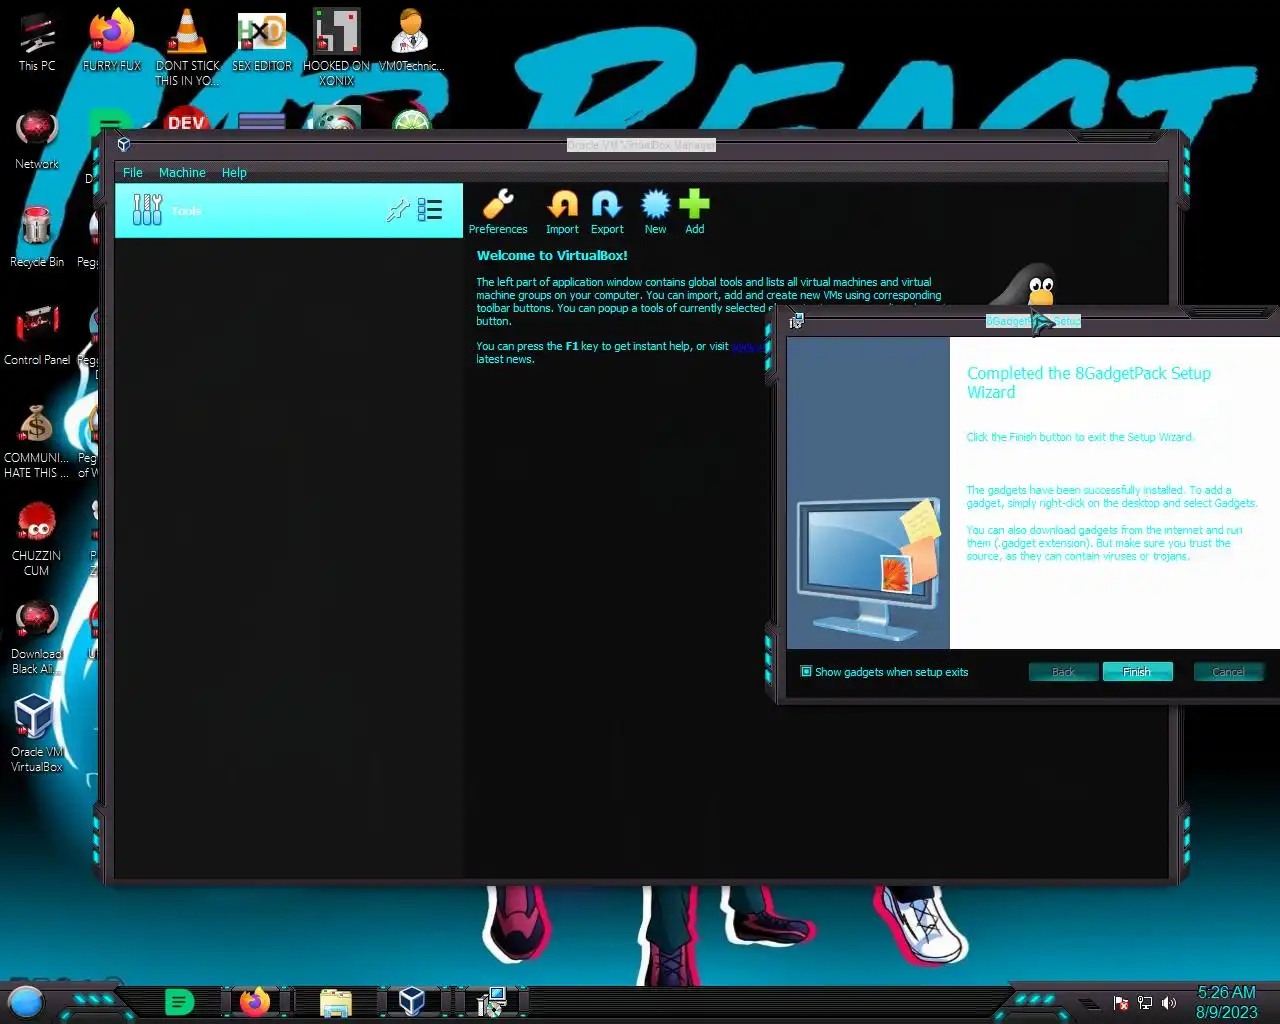Screen dimensions: 1280x1024
Task: Open Firefox from the taskbar
Action: click(x=255, y=1001)
